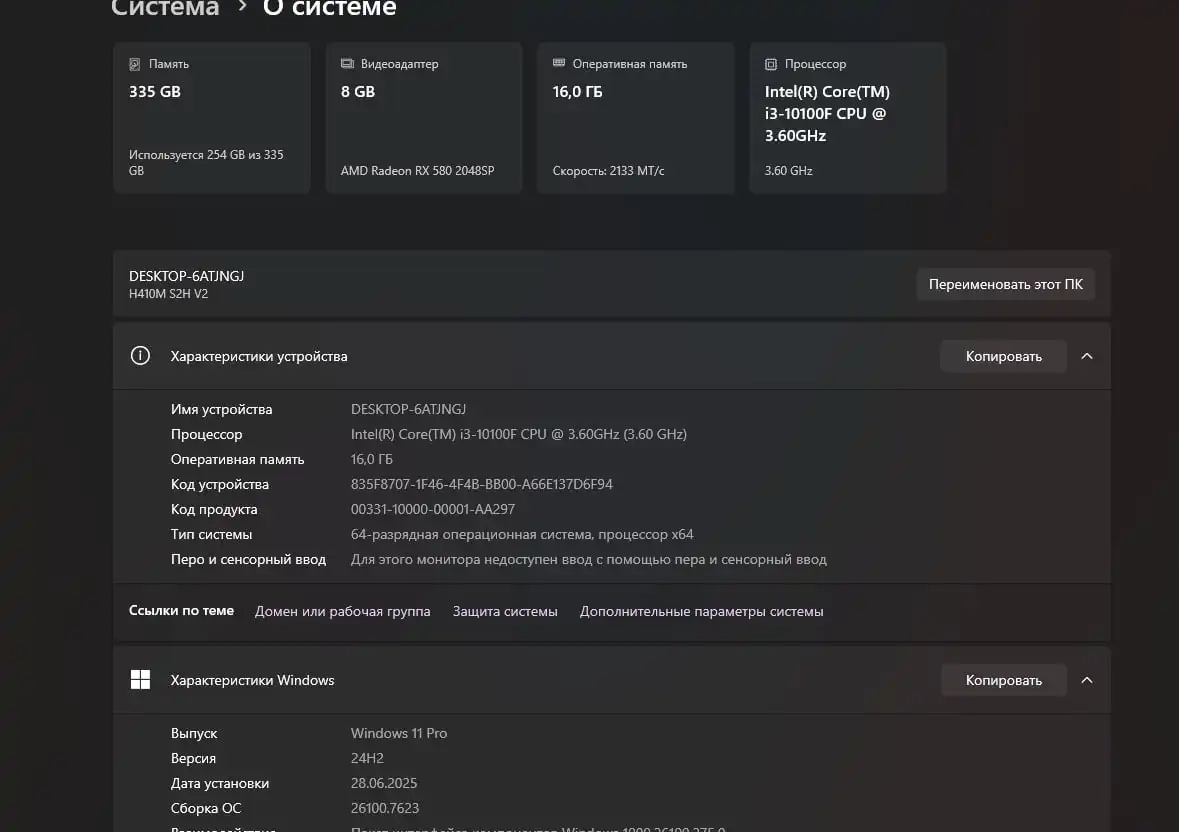Viewport: 1179px width, 832px height.
Task: Collapse the Характеристики устройства section chevron
Action: (1087, 356)
